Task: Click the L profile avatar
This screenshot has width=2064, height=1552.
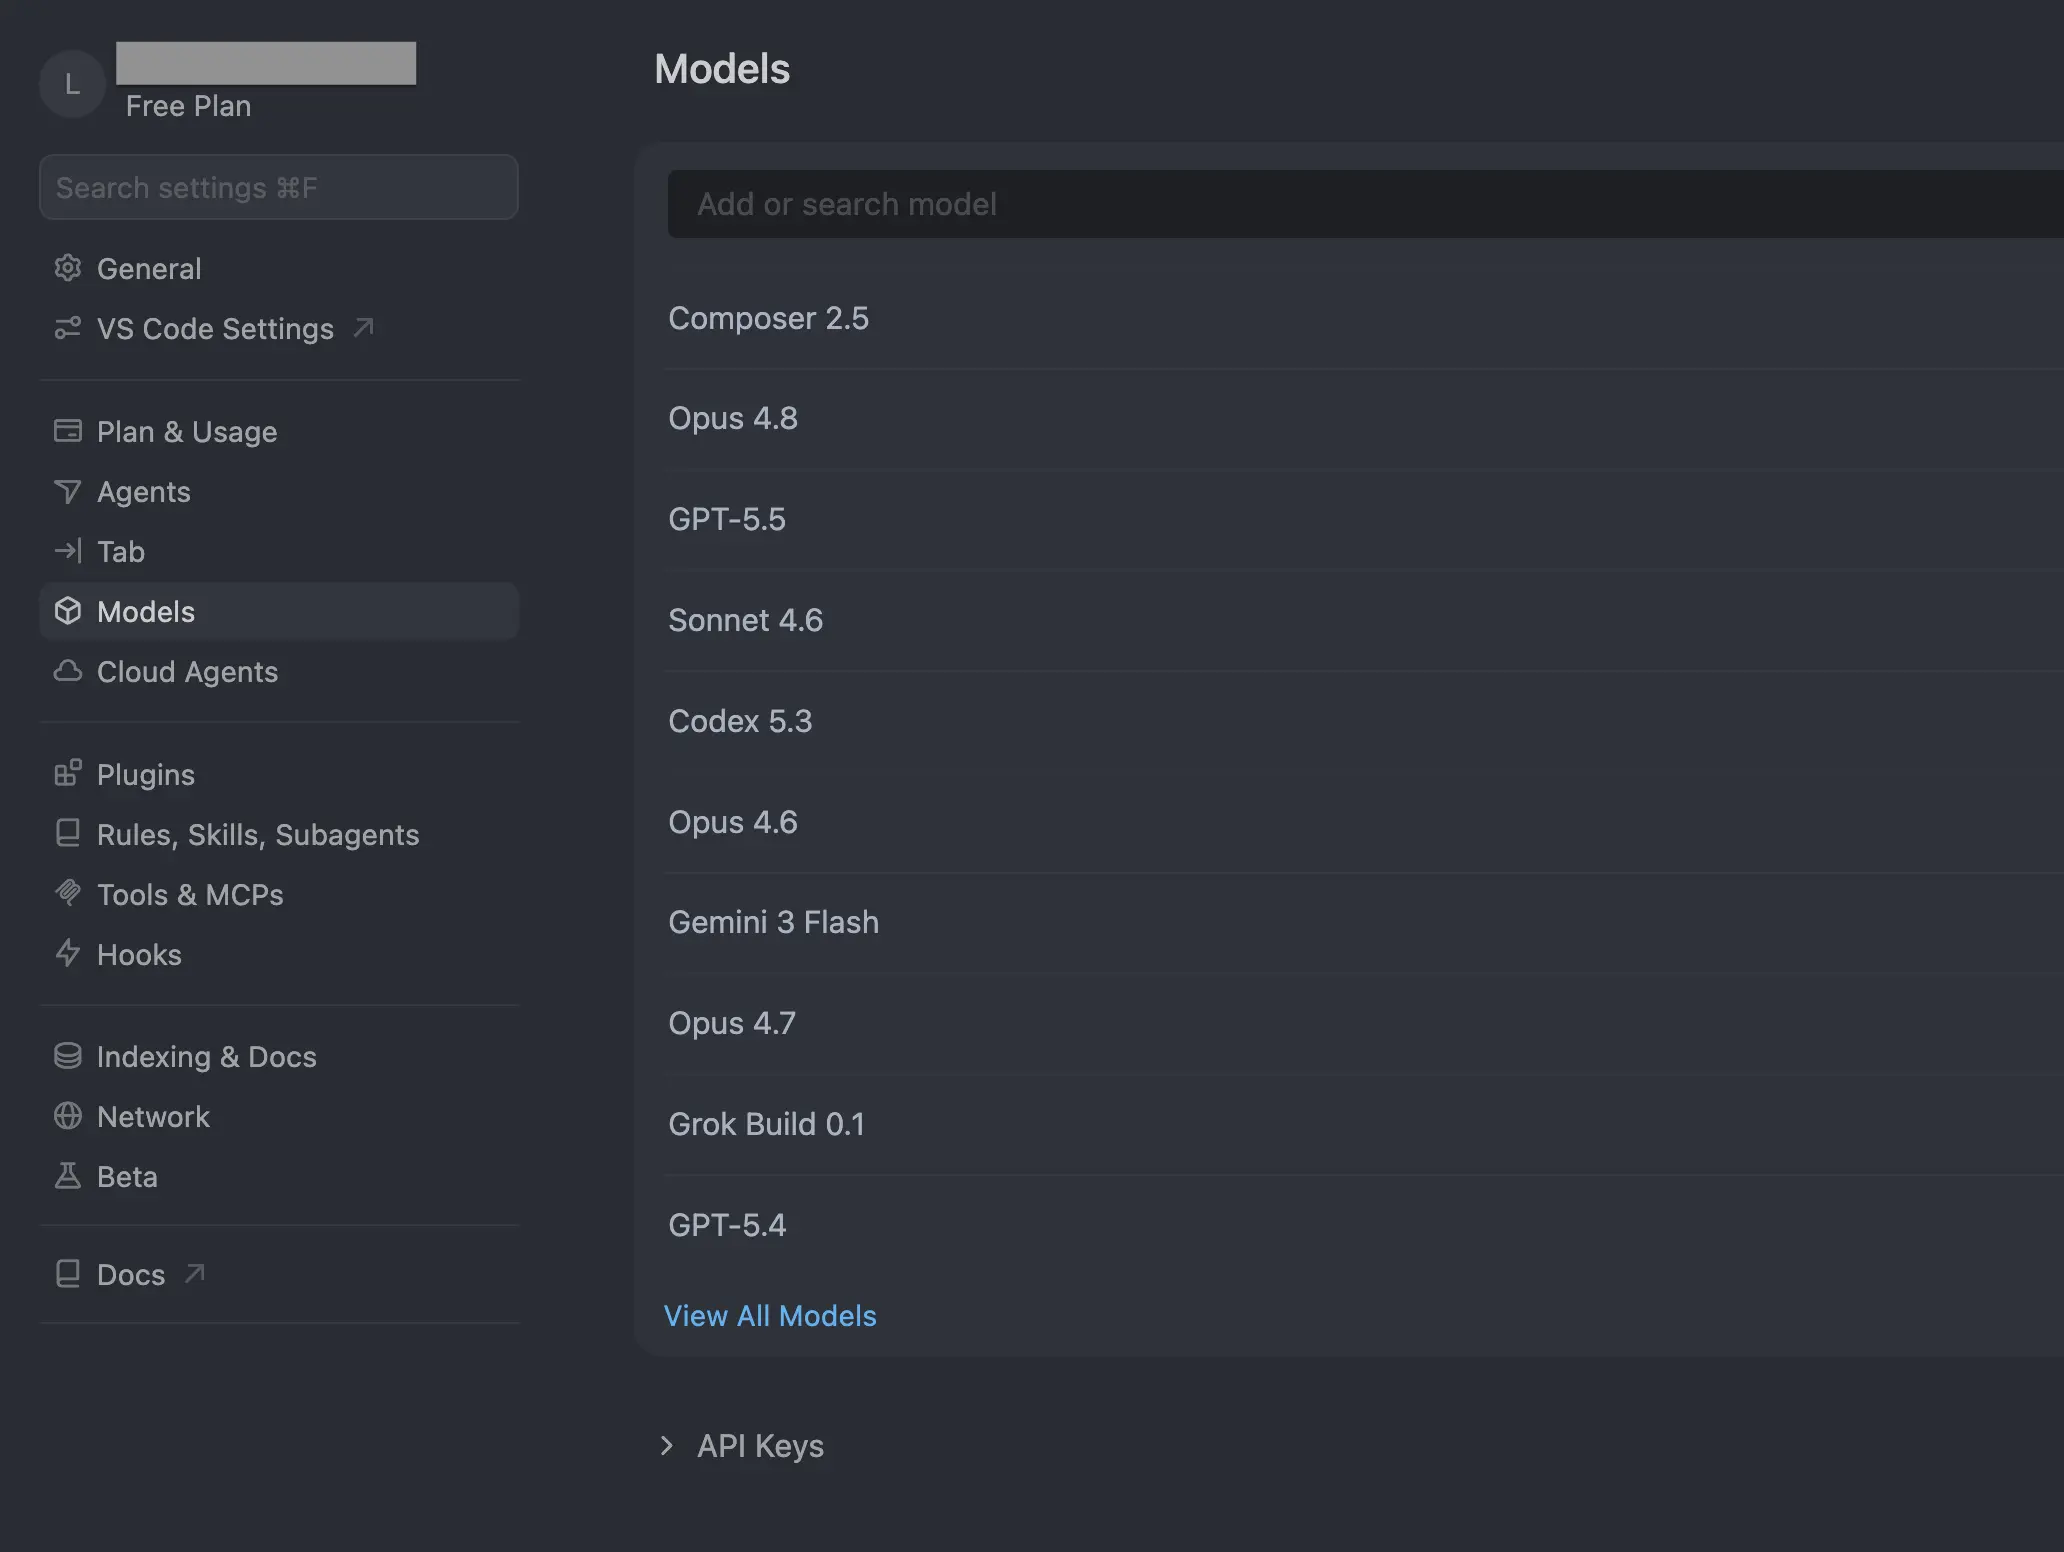Action: (72, 84)
